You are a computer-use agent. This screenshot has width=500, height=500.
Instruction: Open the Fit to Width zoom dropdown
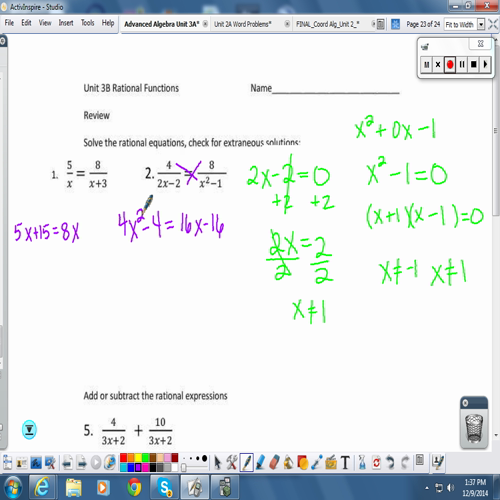tap(481, 24)
